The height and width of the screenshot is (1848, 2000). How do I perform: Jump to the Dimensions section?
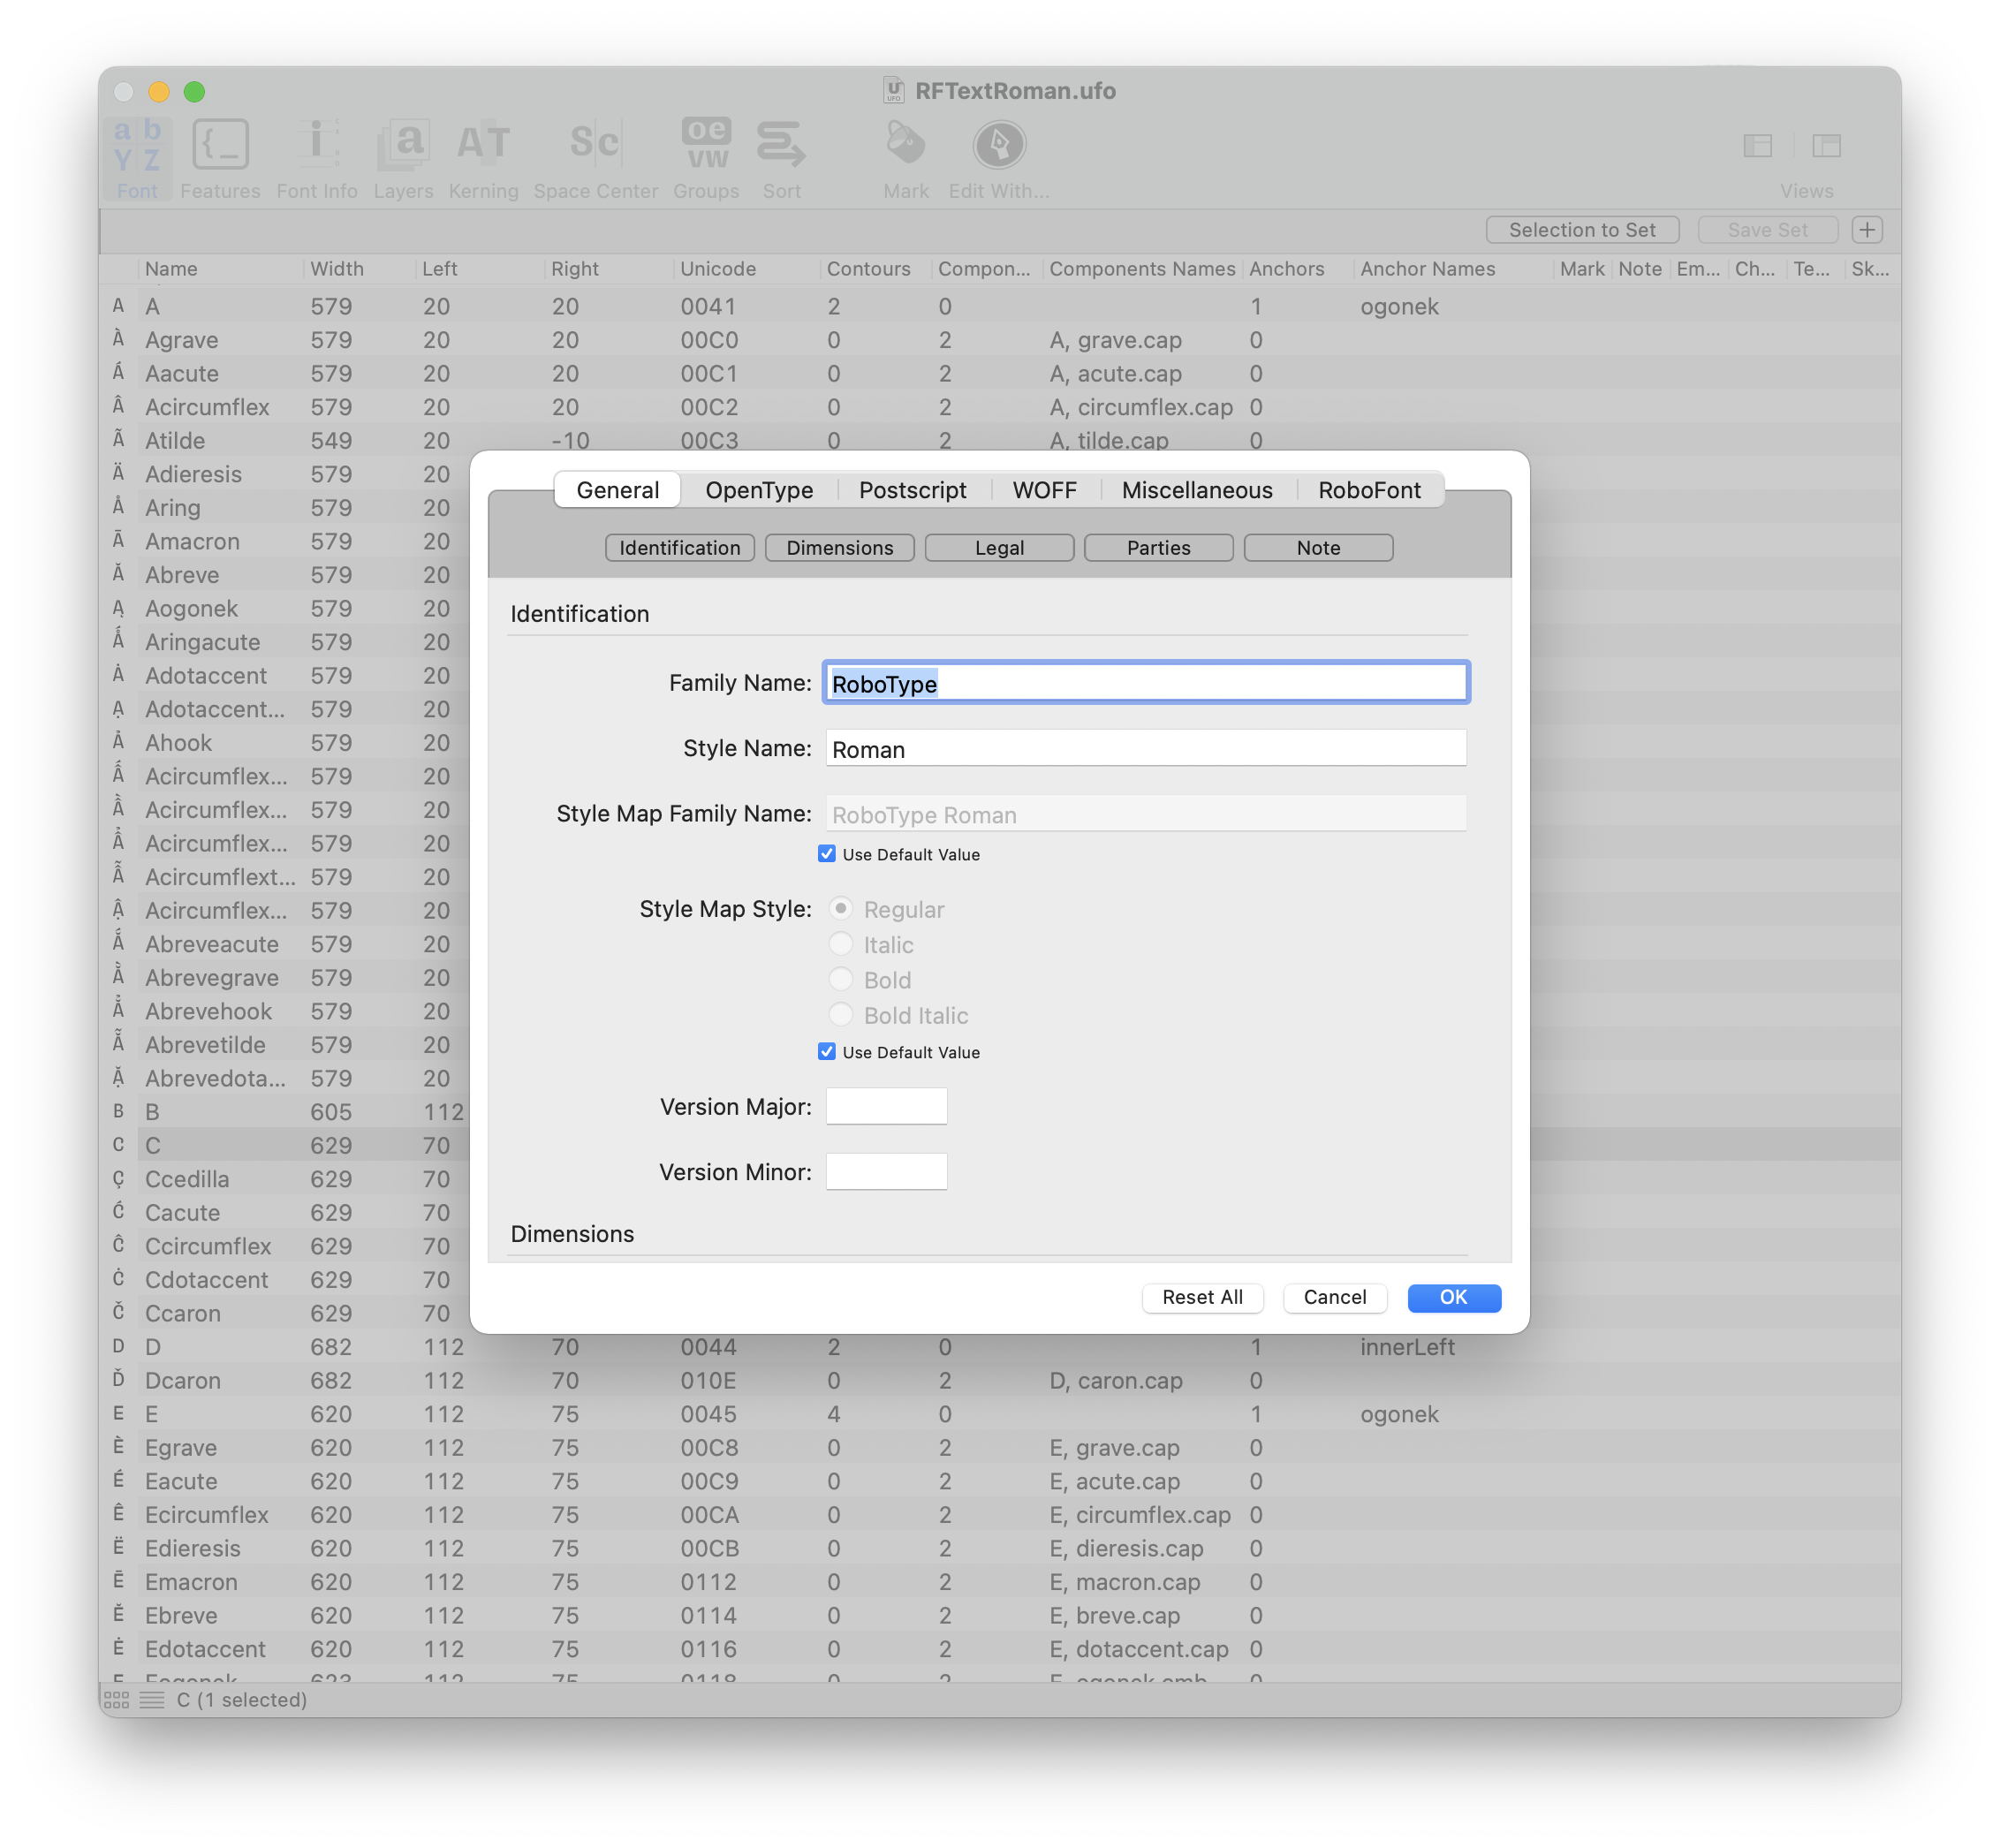pyautogui.click(x=839, y=548)
